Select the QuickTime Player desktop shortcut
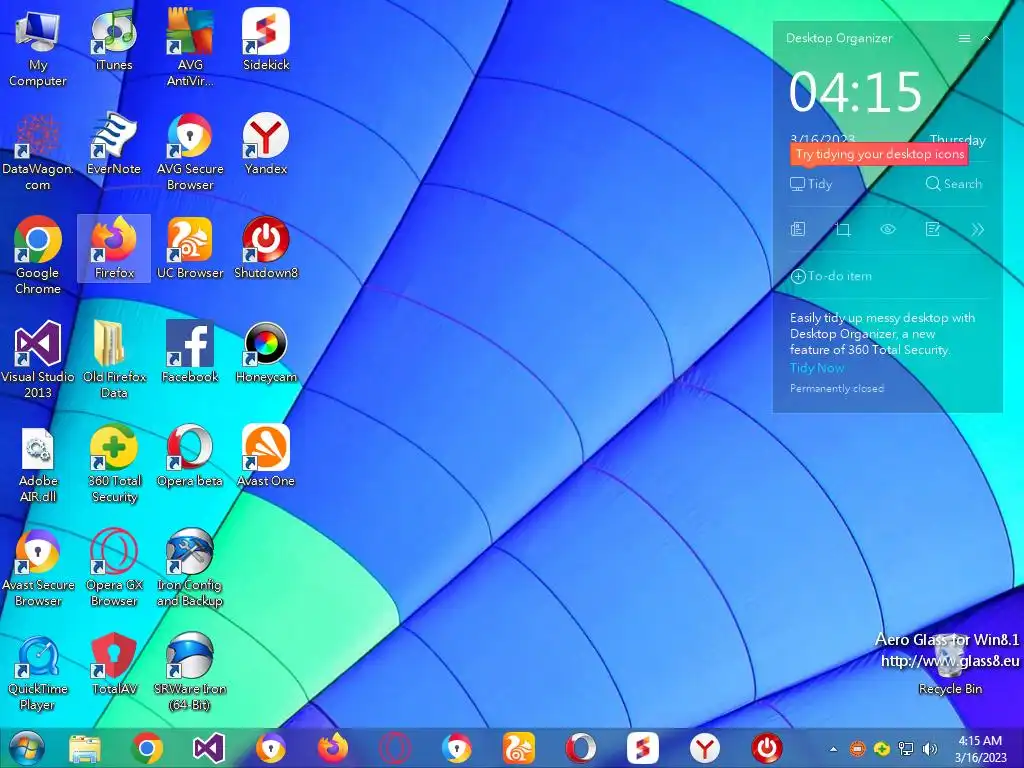Image resolution: width=1024 pixels, height=768 pixels. [x=37, y=672]
